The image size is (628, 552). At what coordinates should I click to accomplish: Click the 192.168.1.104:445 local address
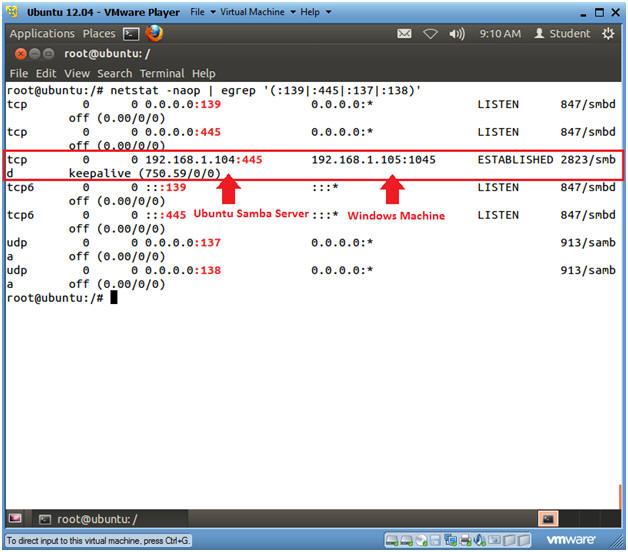203,160
